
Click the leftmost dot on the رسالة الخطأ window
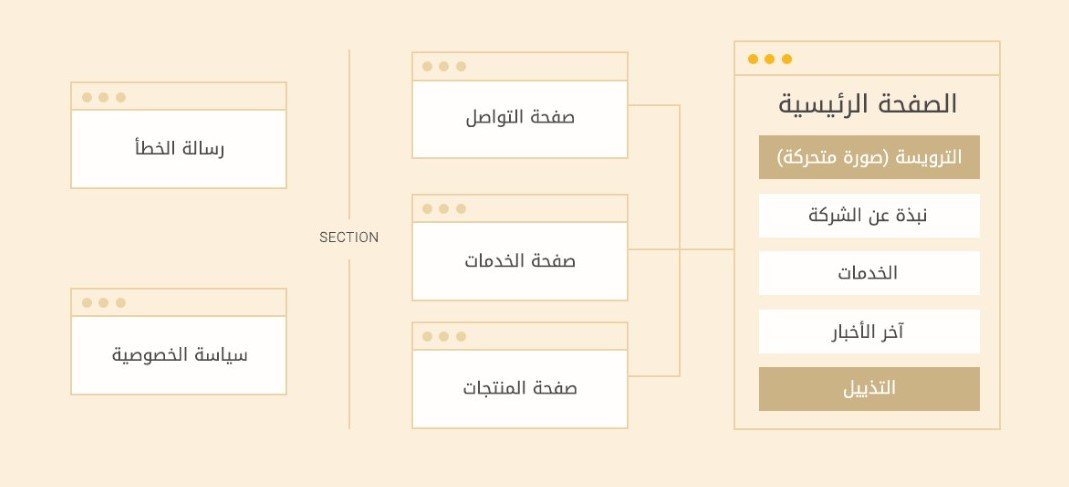click(x=87, y=97)
